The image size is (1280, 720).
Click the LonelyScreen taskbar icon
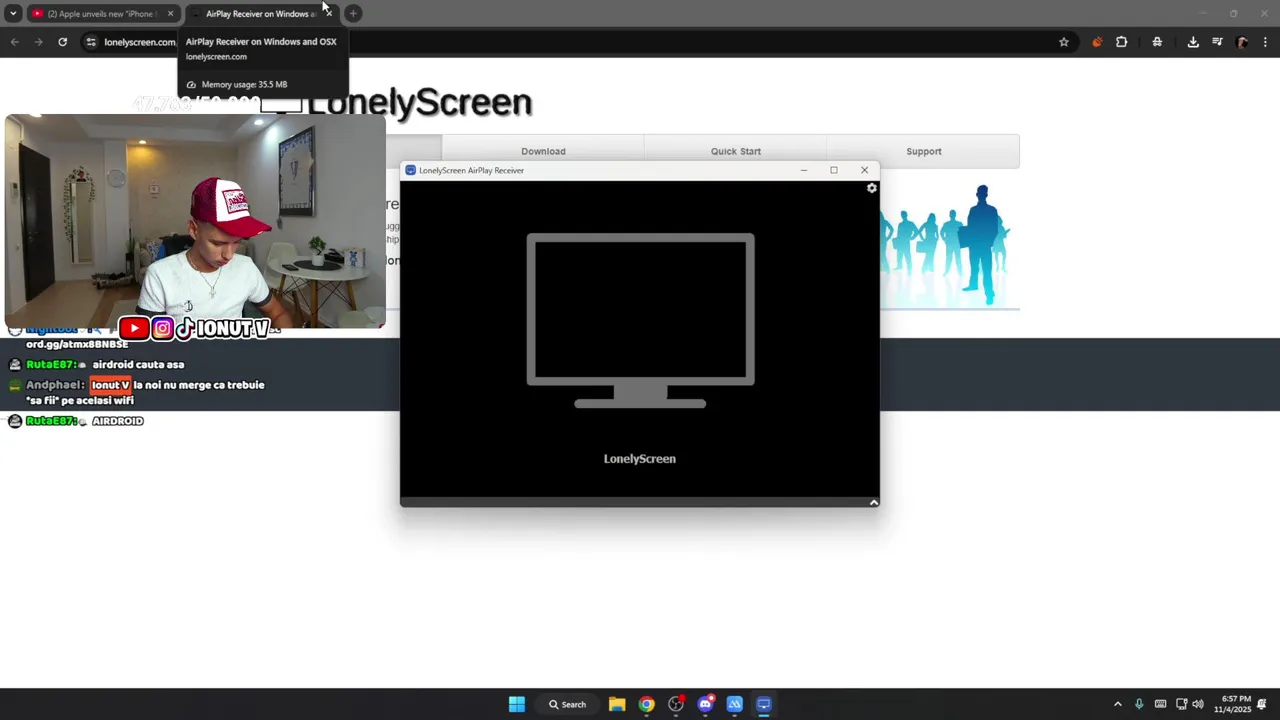point(764,704)
